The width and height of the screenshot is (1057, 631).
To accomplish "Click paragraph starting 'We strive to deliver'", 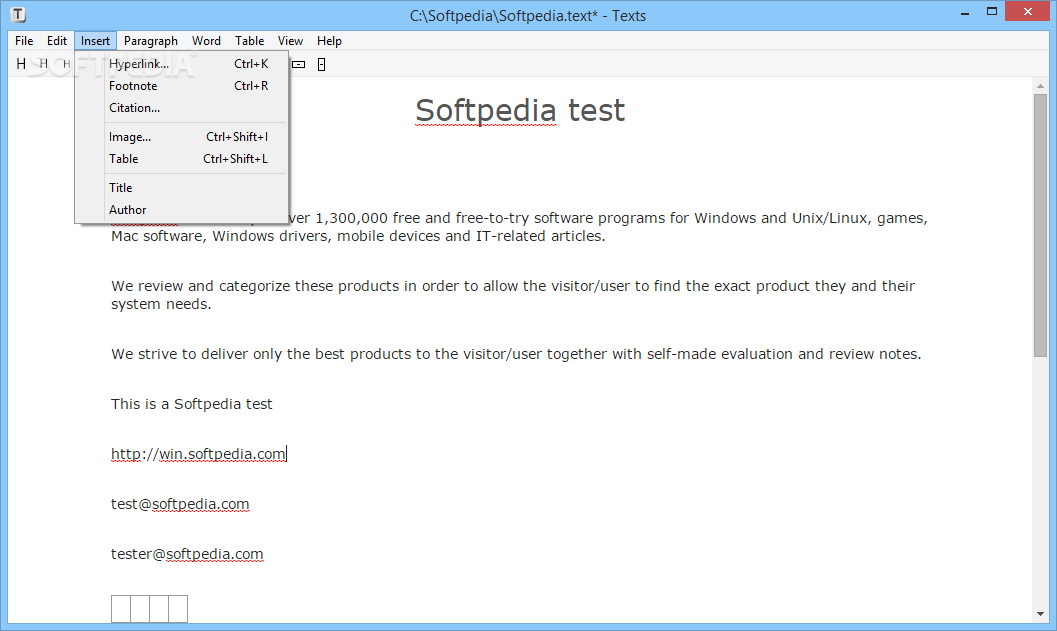I will click(516, 355).
